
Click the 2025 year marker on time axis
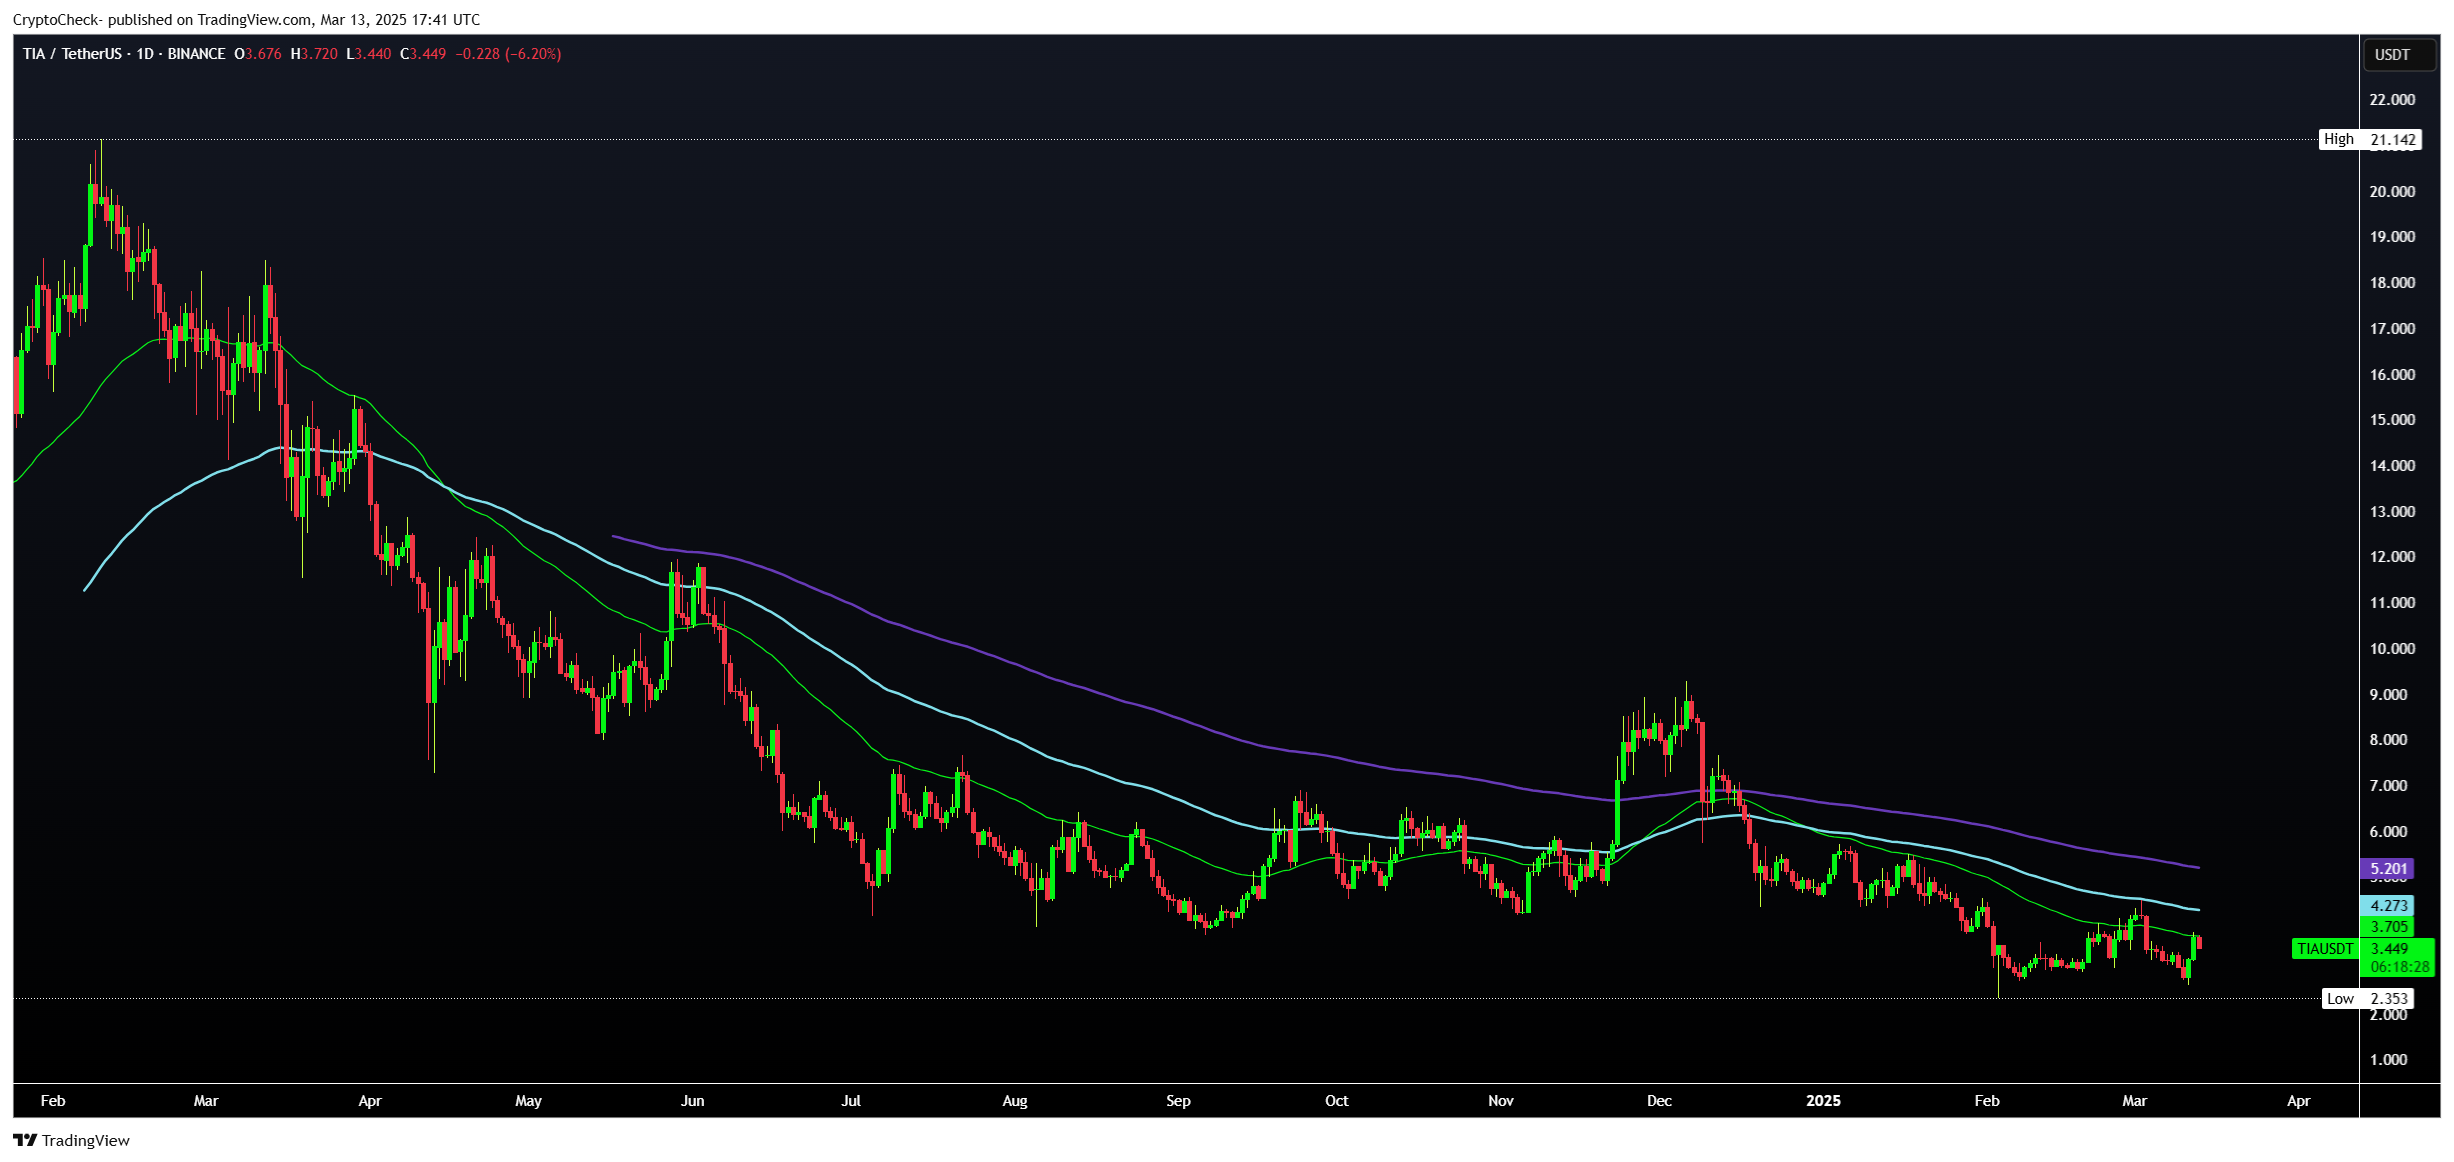click(x=1823, y=1100)
